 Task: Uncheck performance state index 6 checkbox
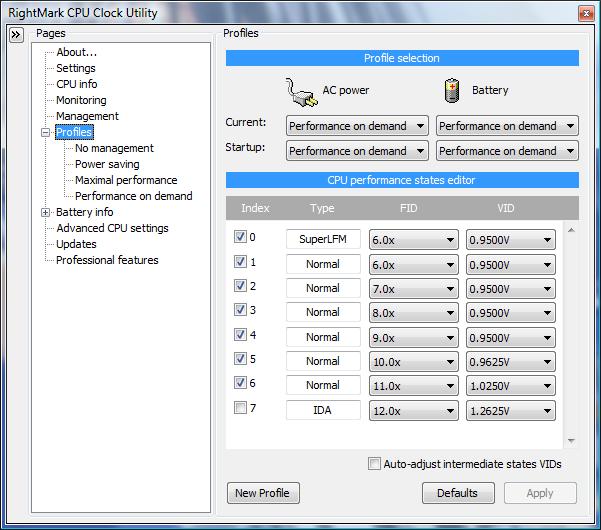point(240,382)
